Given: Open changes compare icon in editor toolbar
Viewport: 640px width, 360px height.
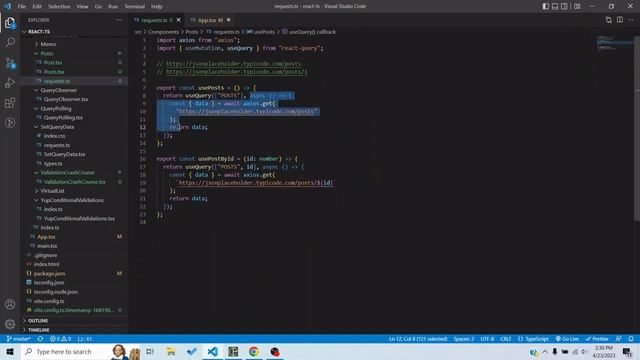Looking at the screenshot, I should coord(609,20).
